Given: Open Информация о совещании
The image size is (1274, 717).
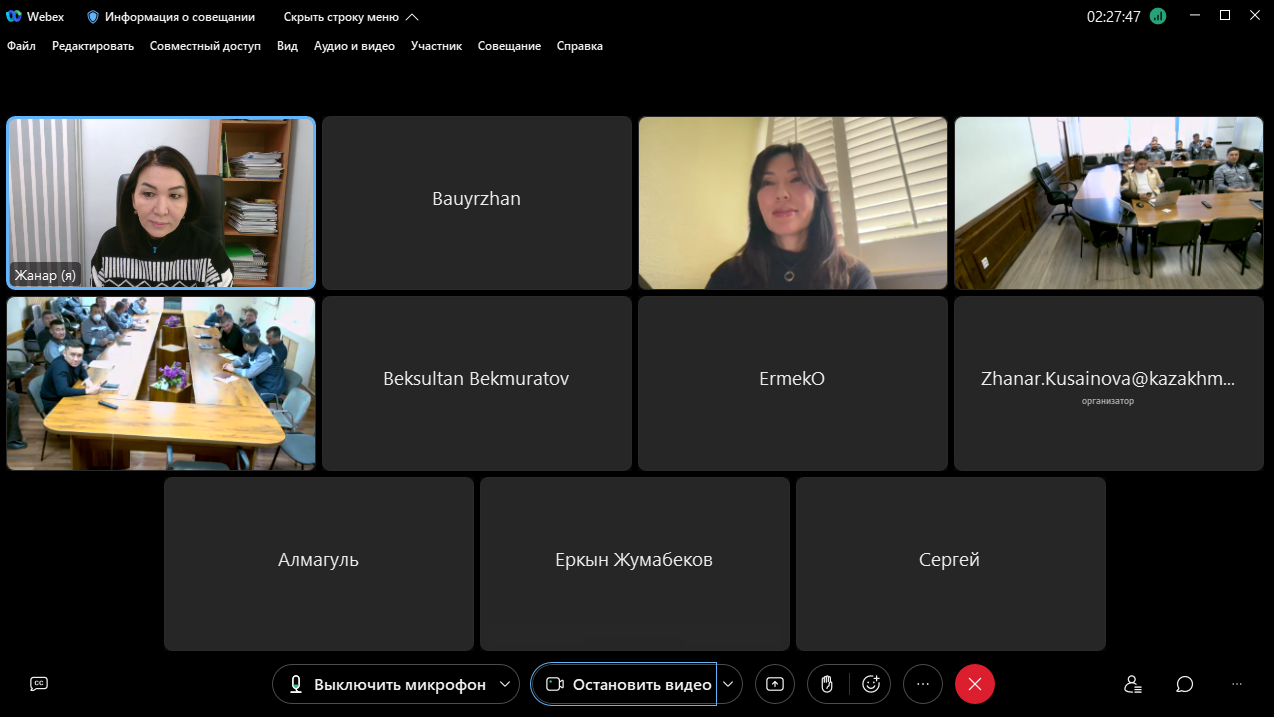Looking at the screenshot, I should click(171, 17).
